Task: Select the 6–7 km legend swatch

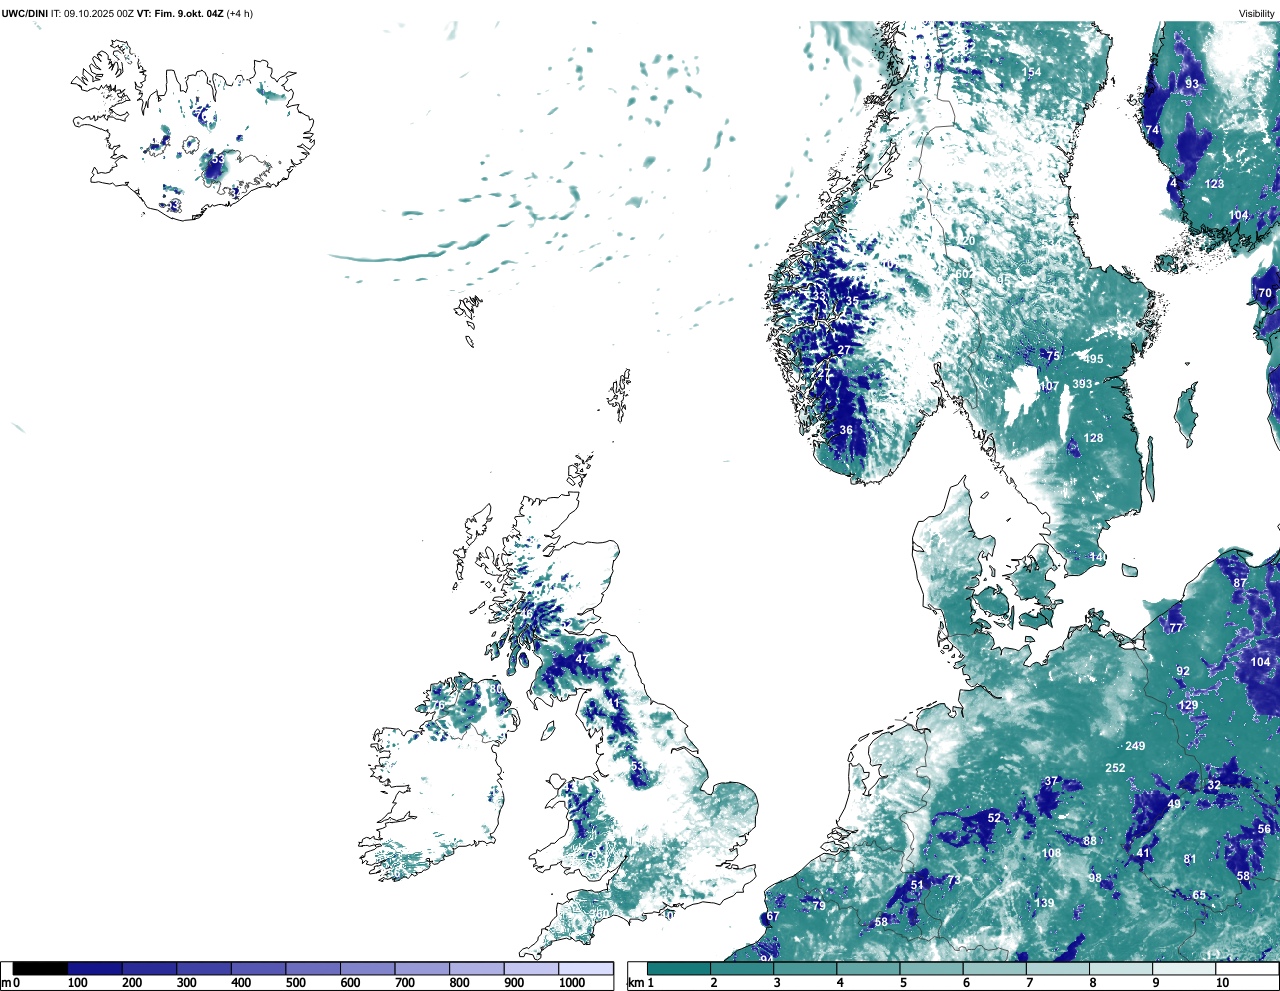Action: tap(996, 968)
